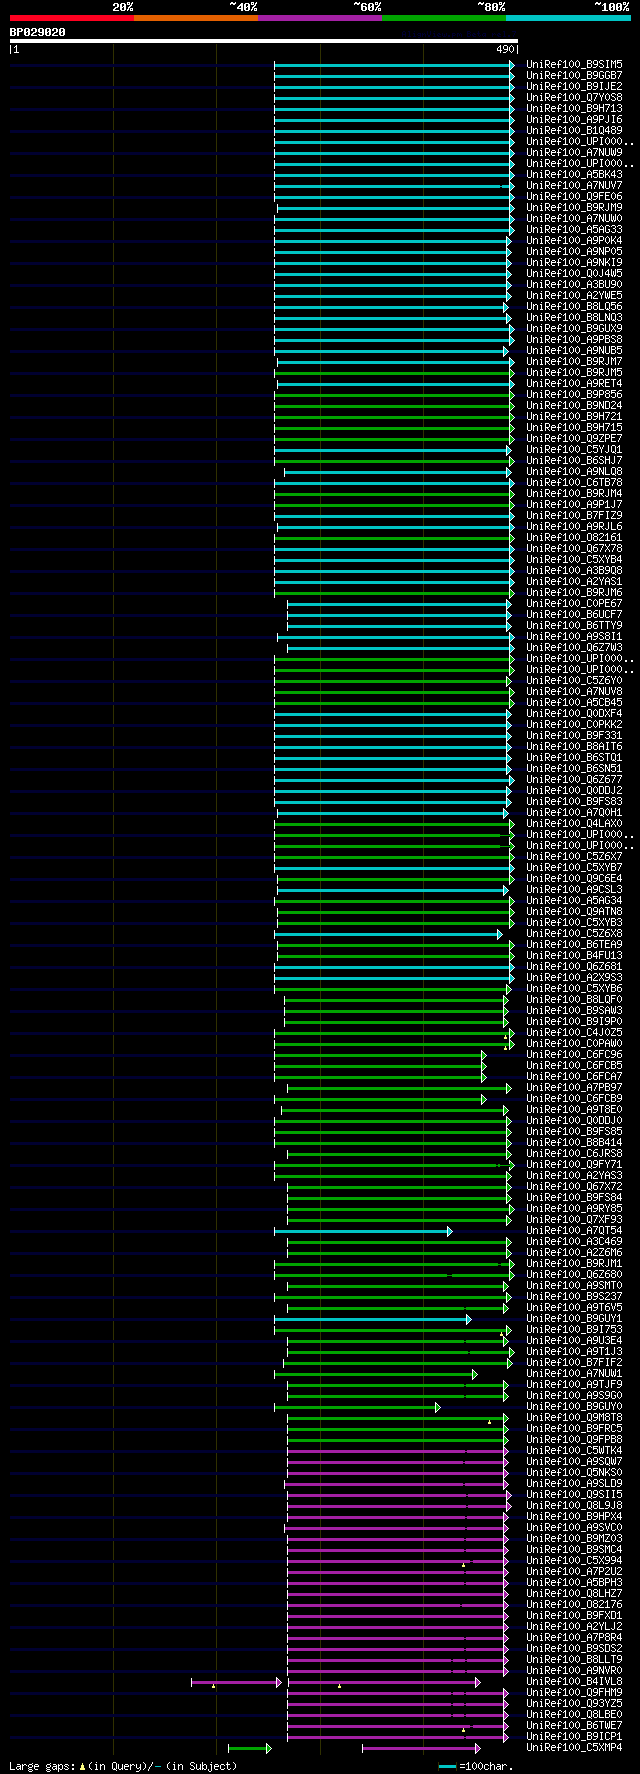Click the orange ~40% legend segment

(x=196, y=18)
